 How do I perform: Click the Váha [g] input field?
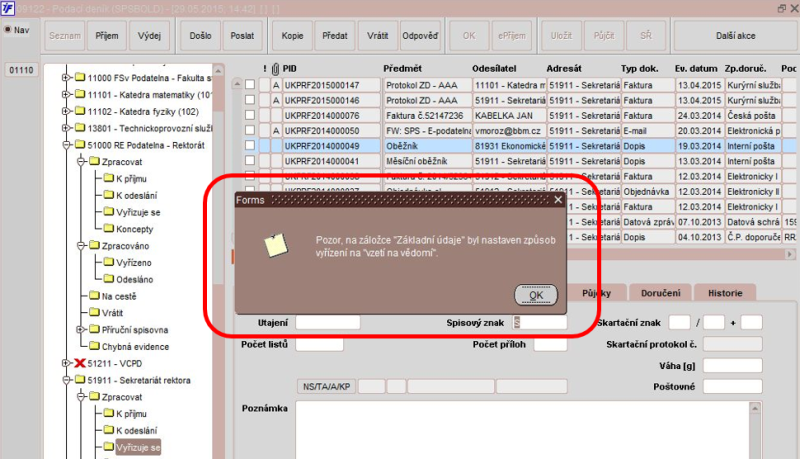click(733, 365)
